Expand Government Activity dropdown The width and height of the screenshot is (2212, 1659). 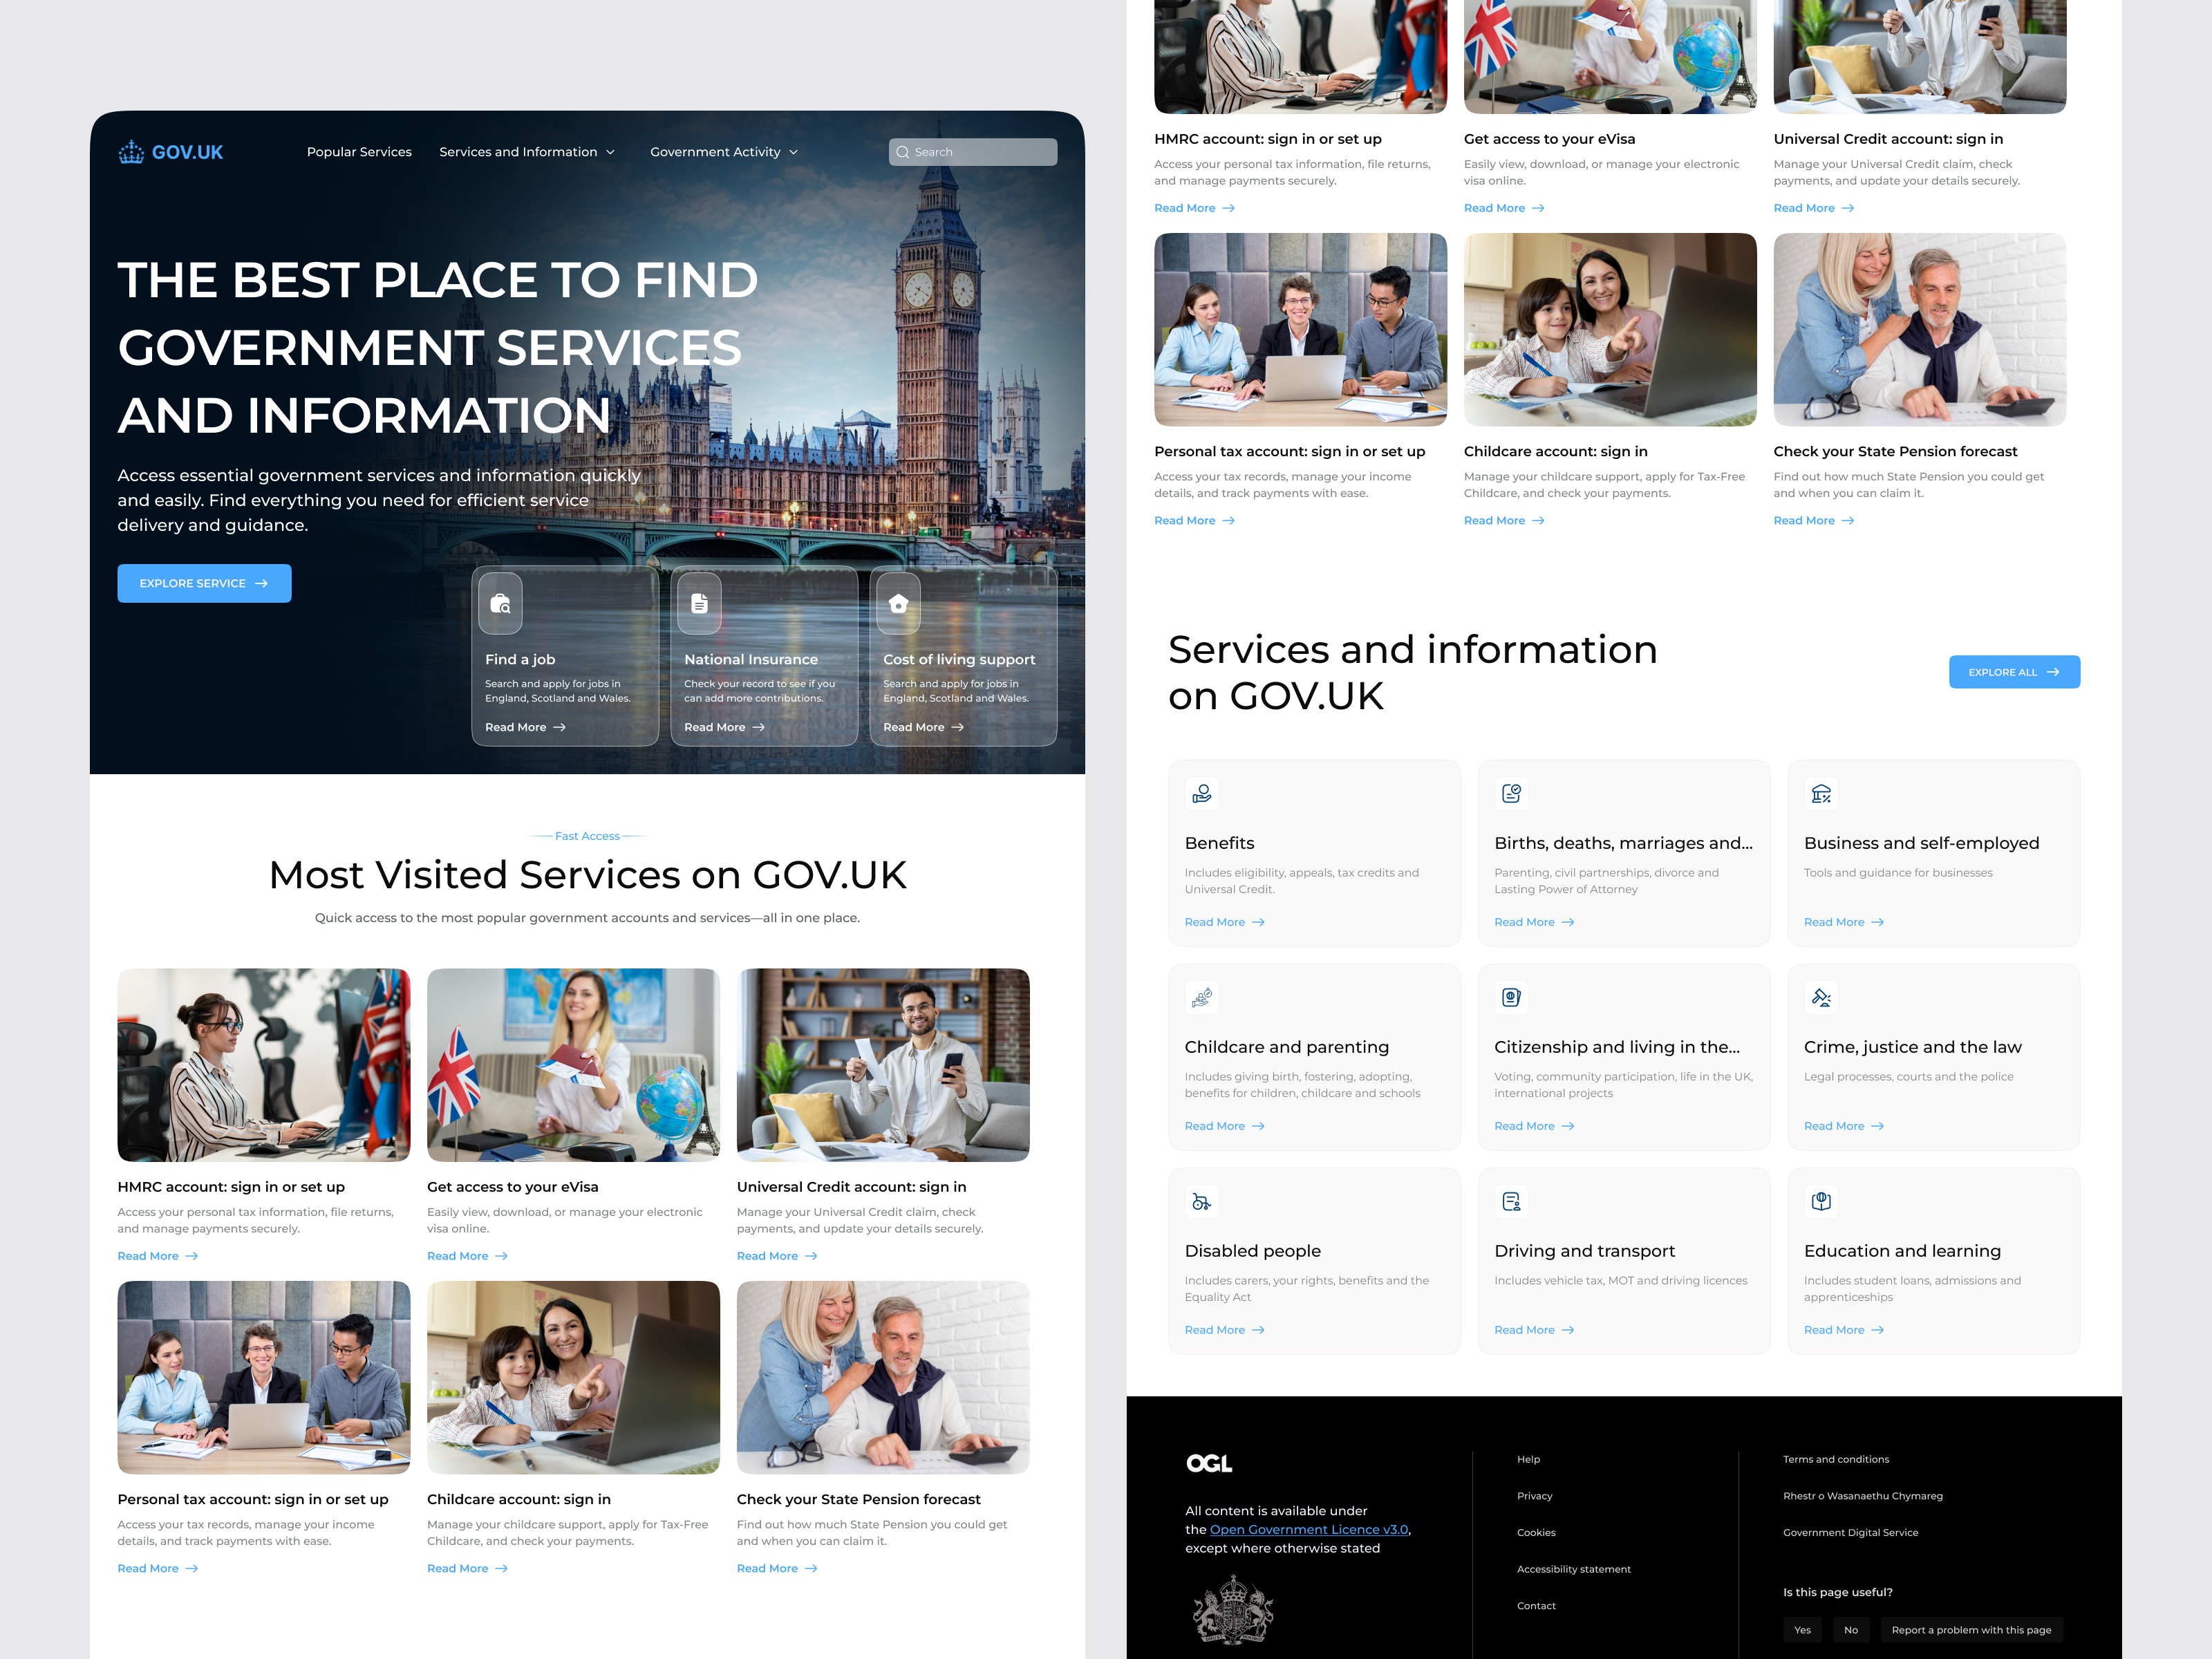tap(724, 152)
